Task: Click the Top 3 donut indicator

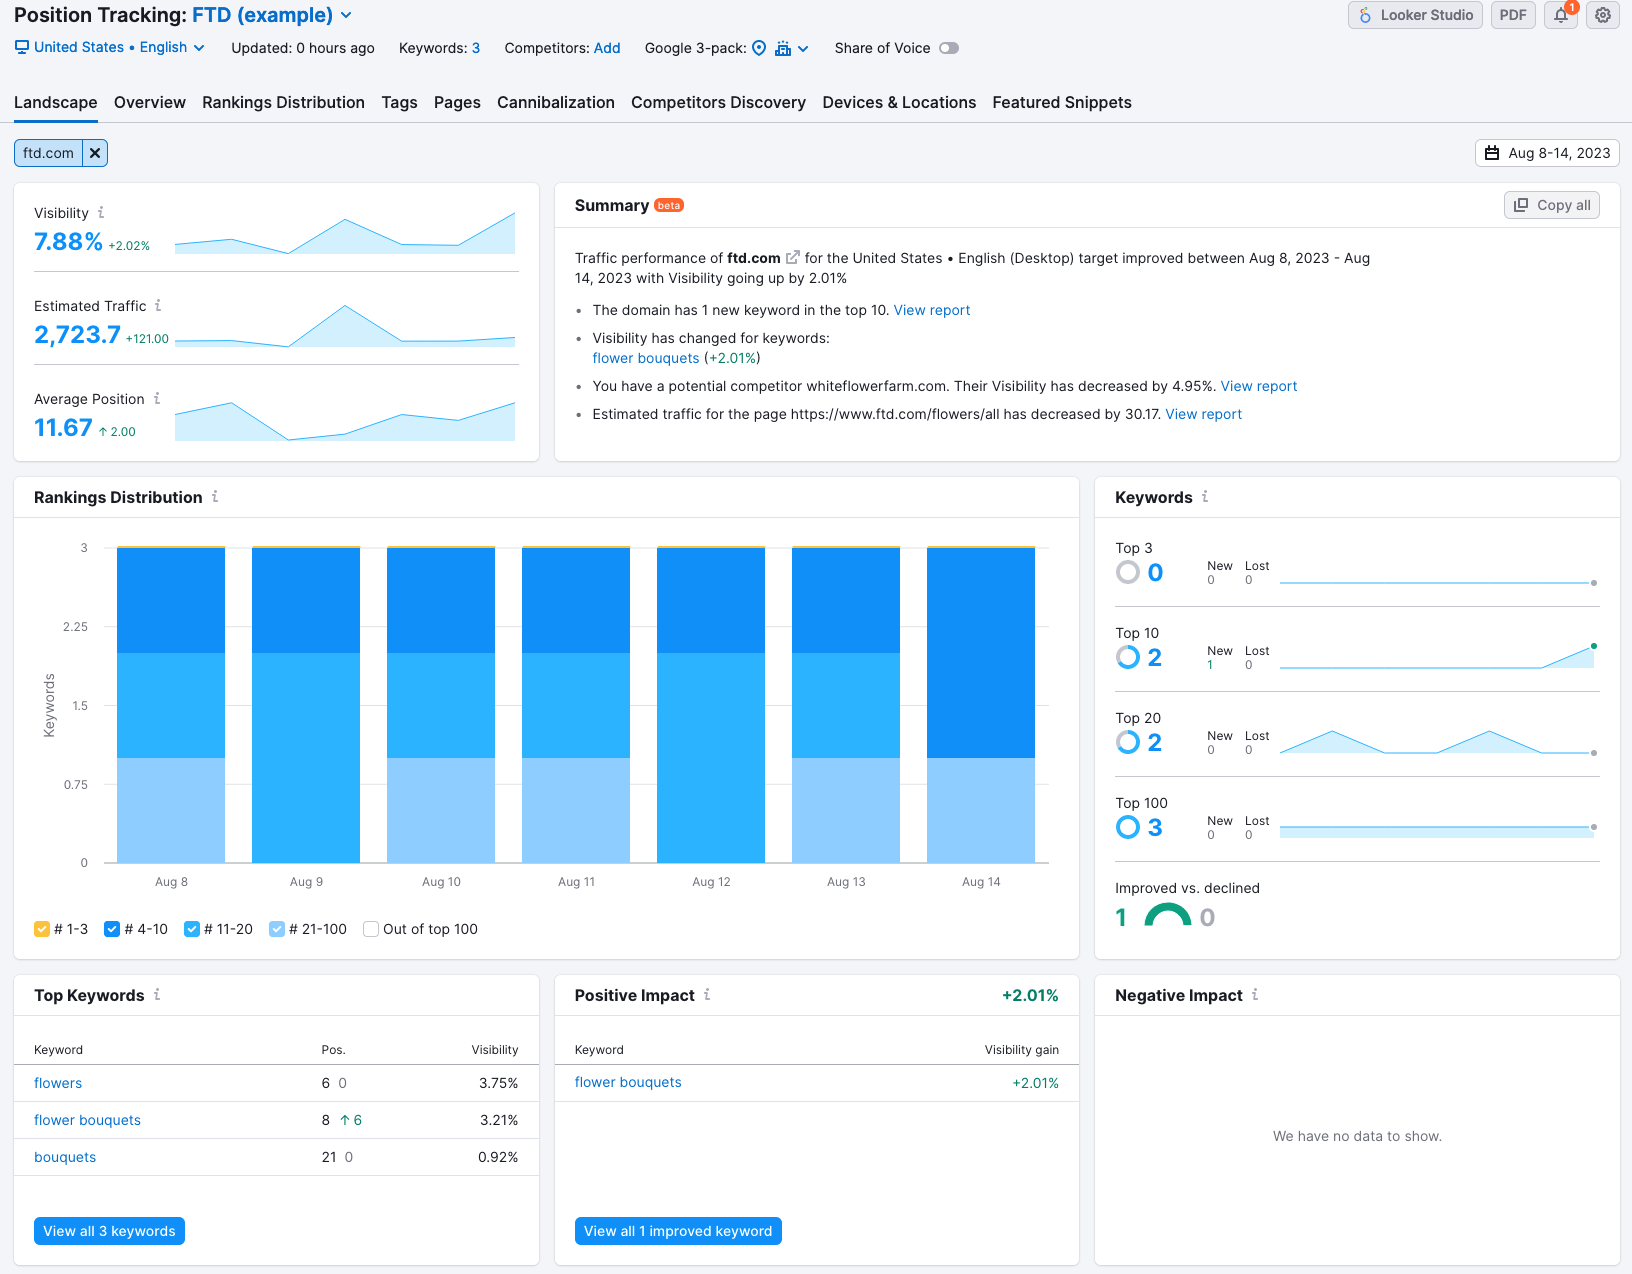Action: [x=1128, y=572]
